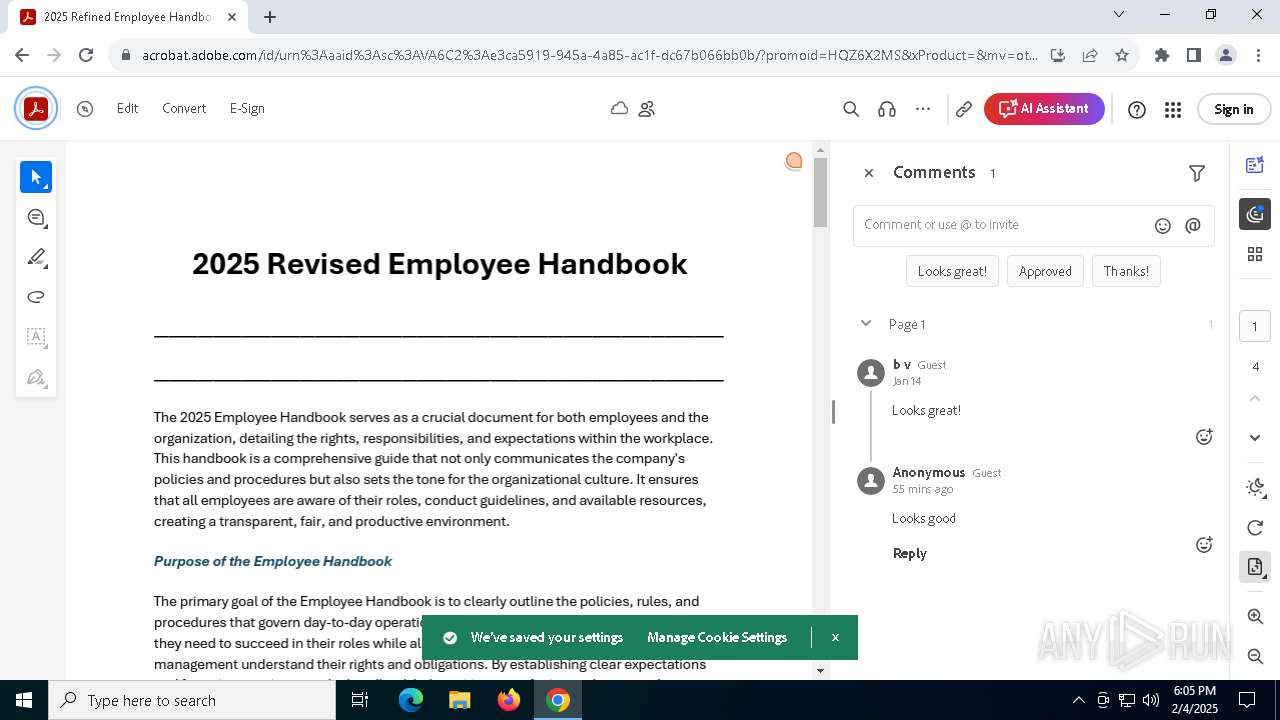This screenshot has width=1280, height=720.
Task: Select the arrow selection tool
Action: click(36, 177)
